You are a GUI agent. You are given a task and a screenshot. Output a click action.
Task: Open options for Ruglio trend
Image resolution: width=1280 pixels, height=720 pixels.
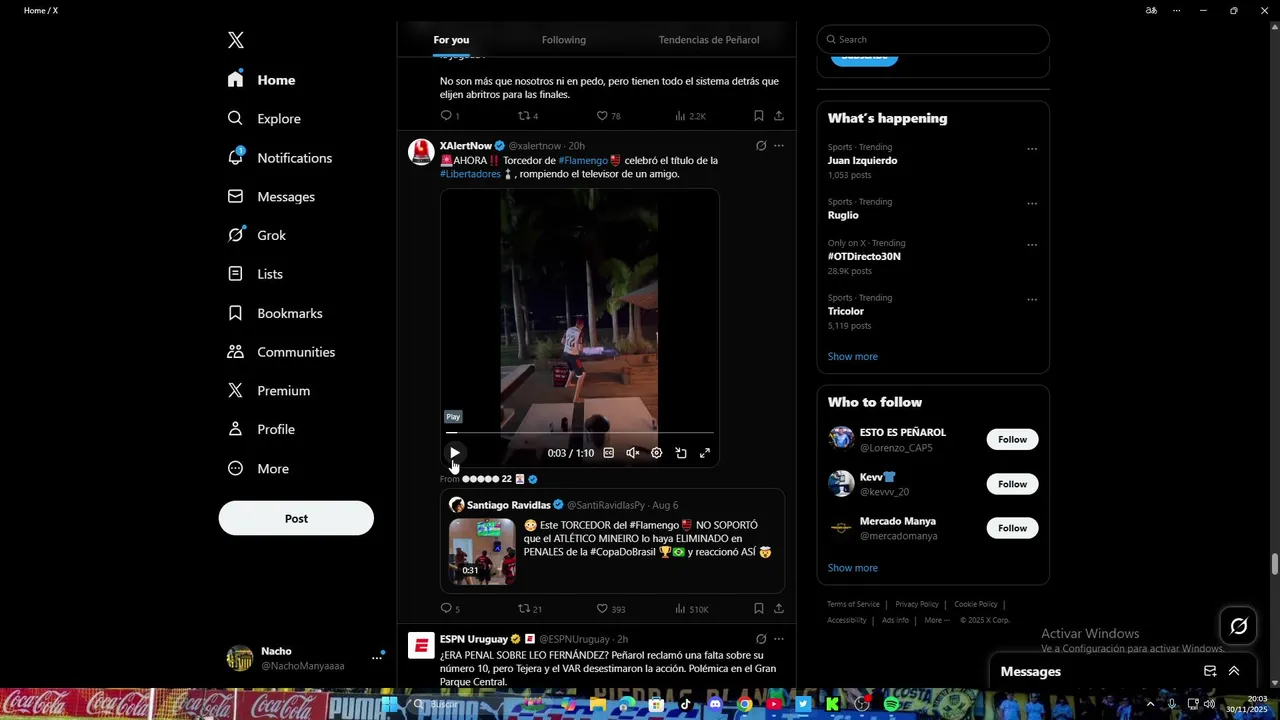tap(1032, 203)
